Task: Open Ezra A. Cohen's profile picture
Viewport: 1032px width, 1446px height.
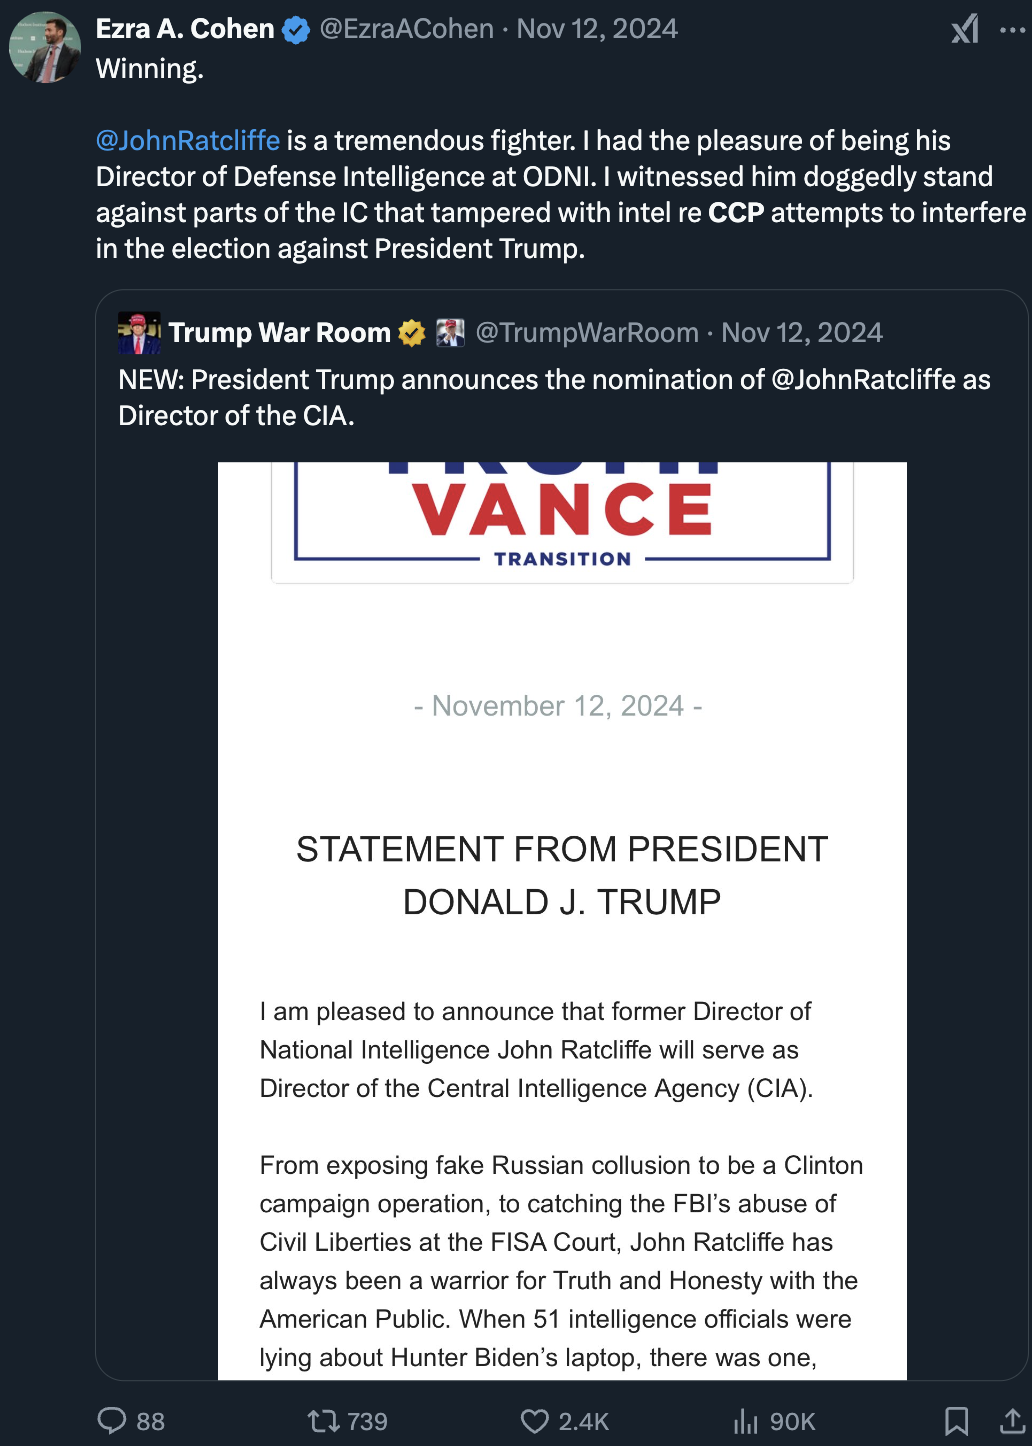Action: (45, 47)
